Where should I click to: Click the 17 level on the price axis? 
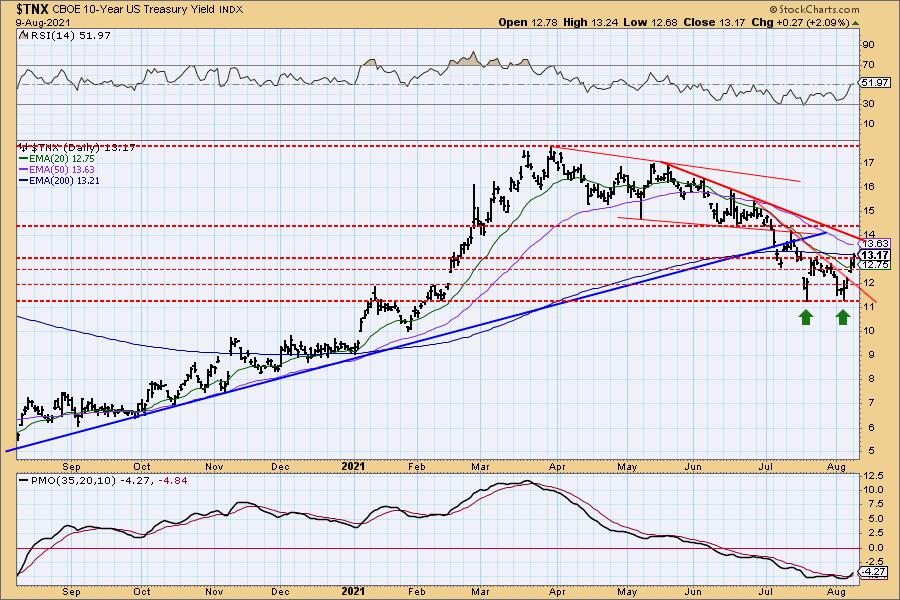[868, 162]
